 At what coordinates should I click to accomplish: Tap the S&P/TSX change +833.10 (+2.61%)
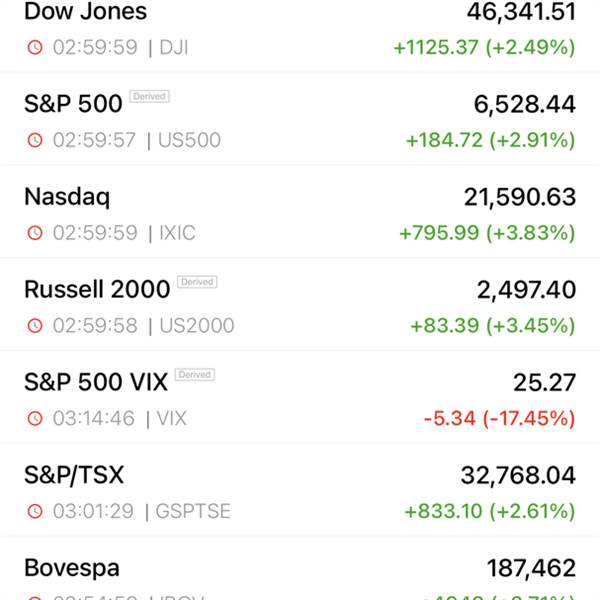490,511
